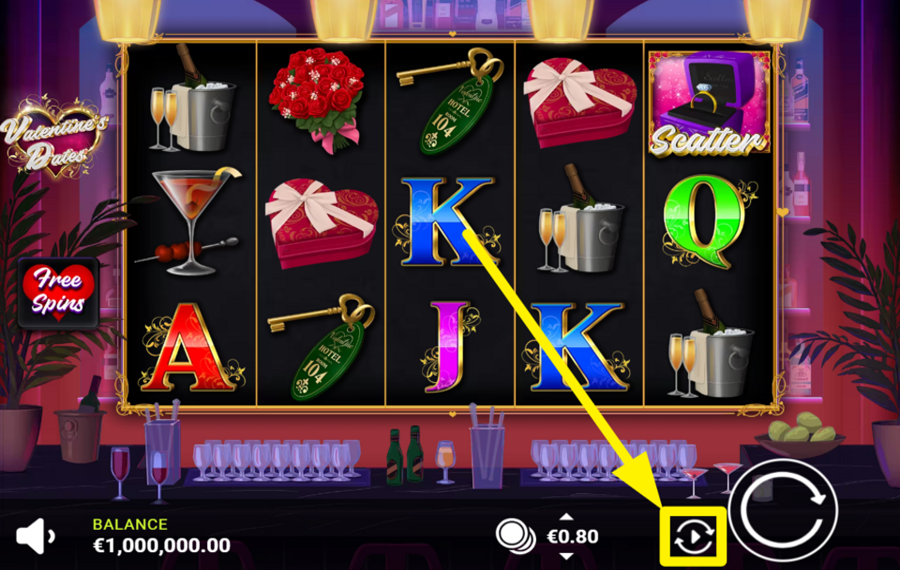900x570 pixels.
Task: Increase the bet with up arrow
Action: 566,517
